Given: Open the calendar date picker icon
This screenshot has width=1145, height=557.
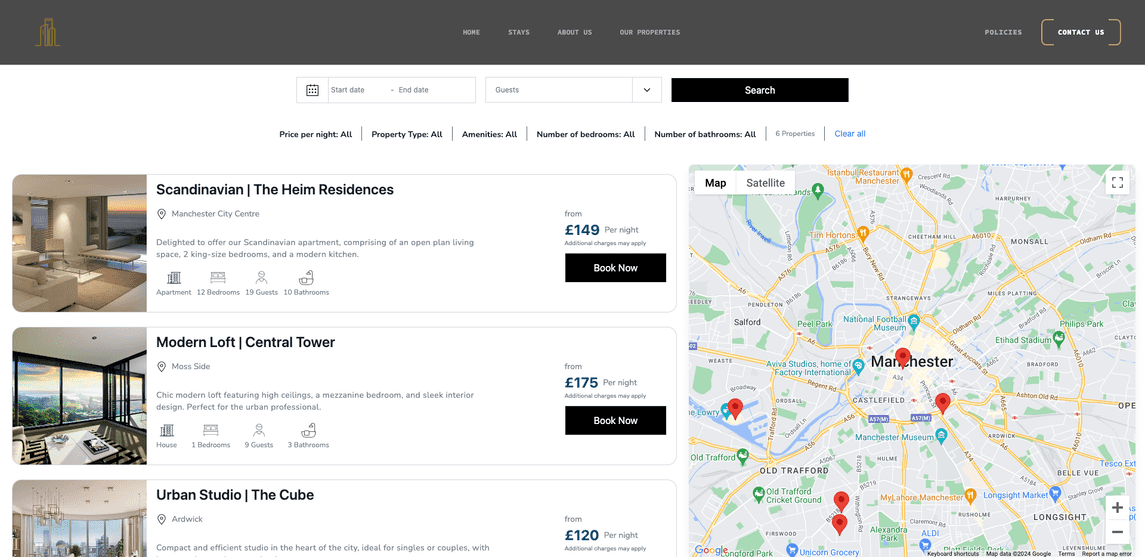Looking at the screenshot, I should 313,90.
